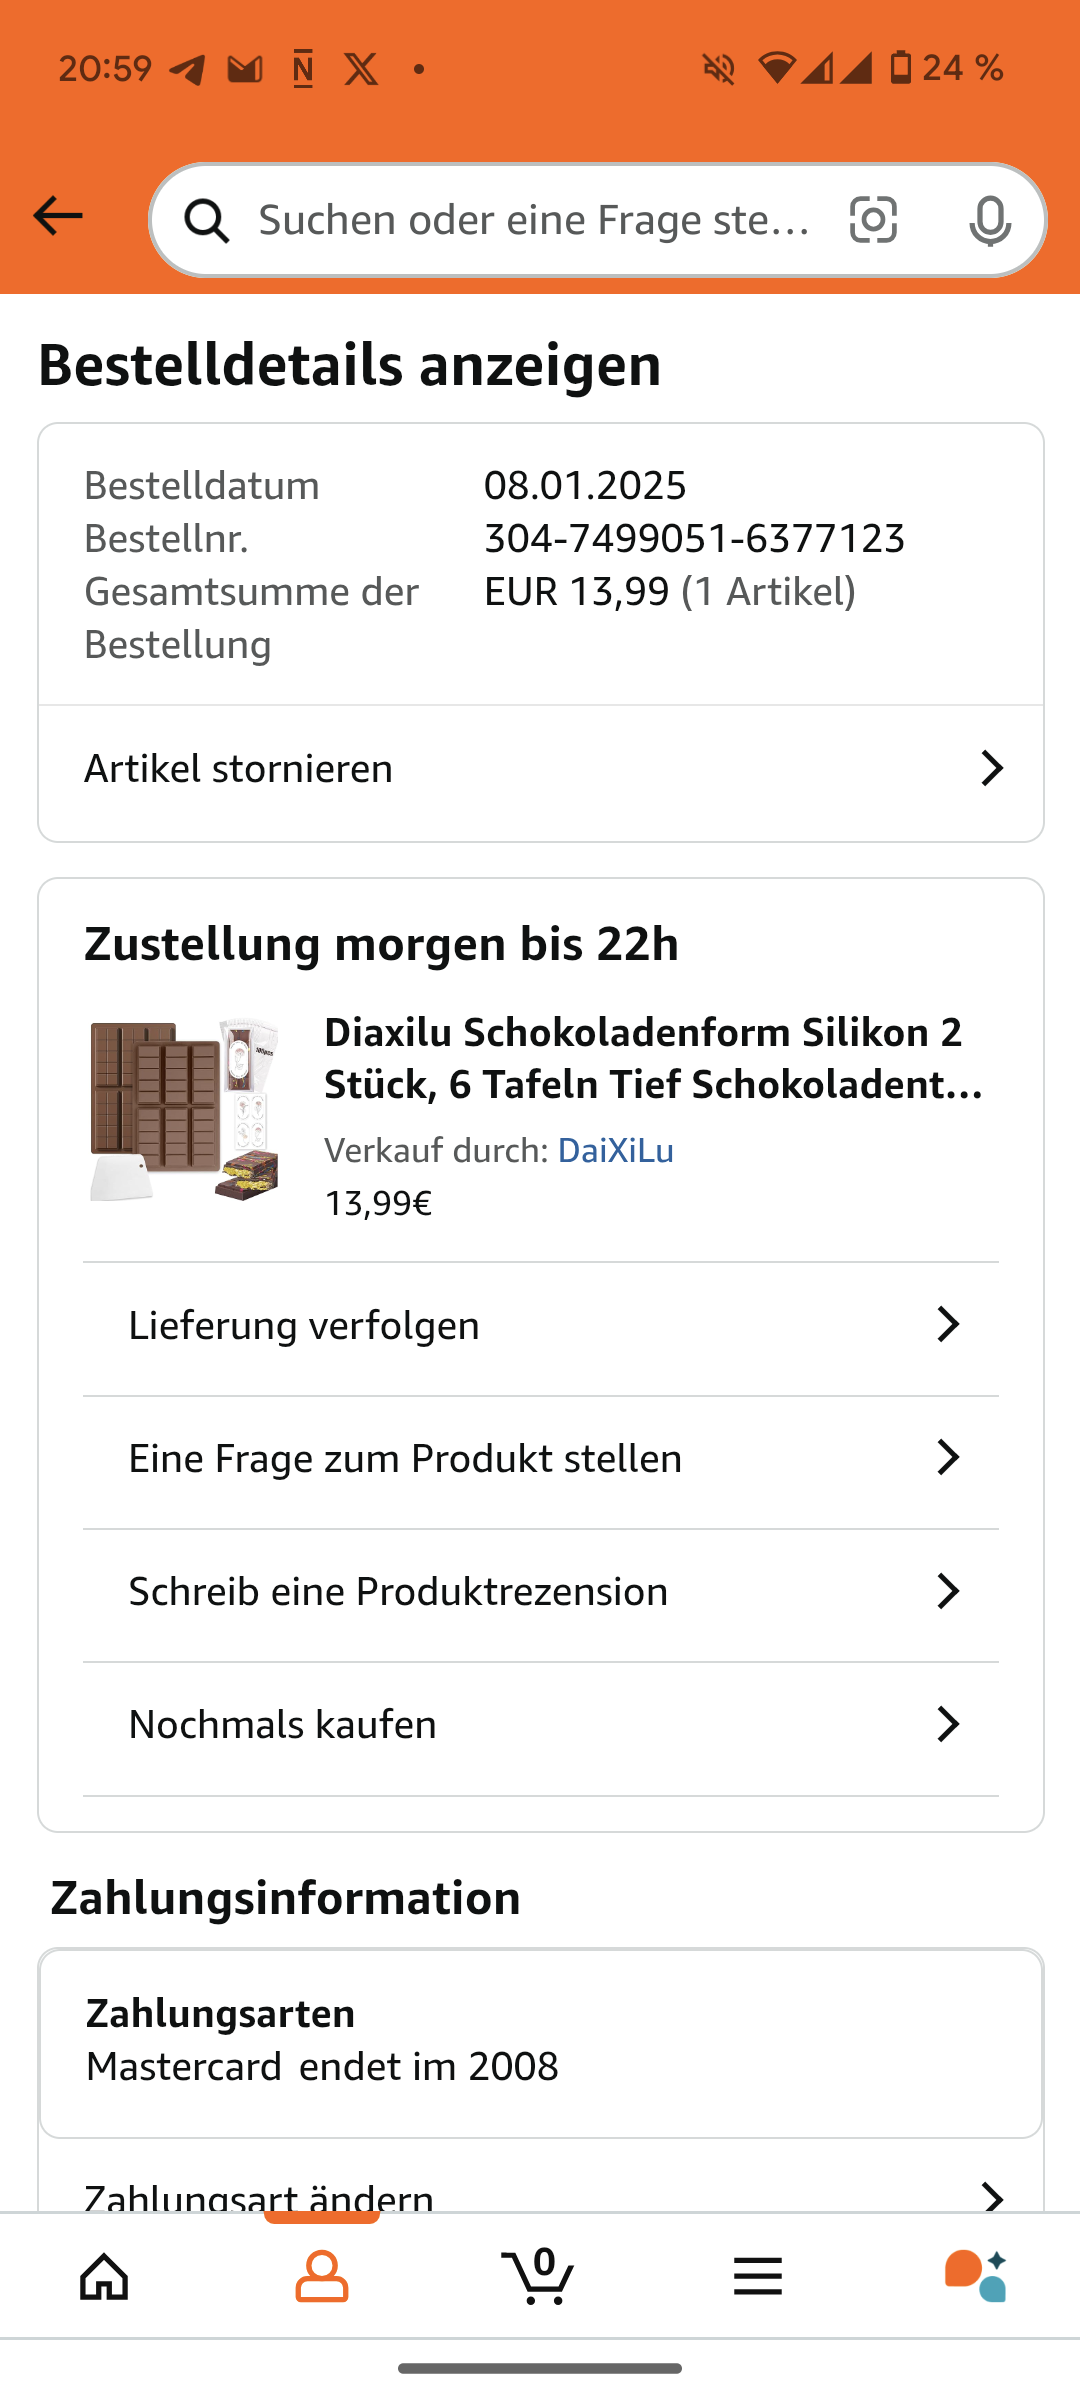Select Eine Frage zum Produkt stellen
Viewport: 1080px width, 2400px height.
coord(405,1459)
